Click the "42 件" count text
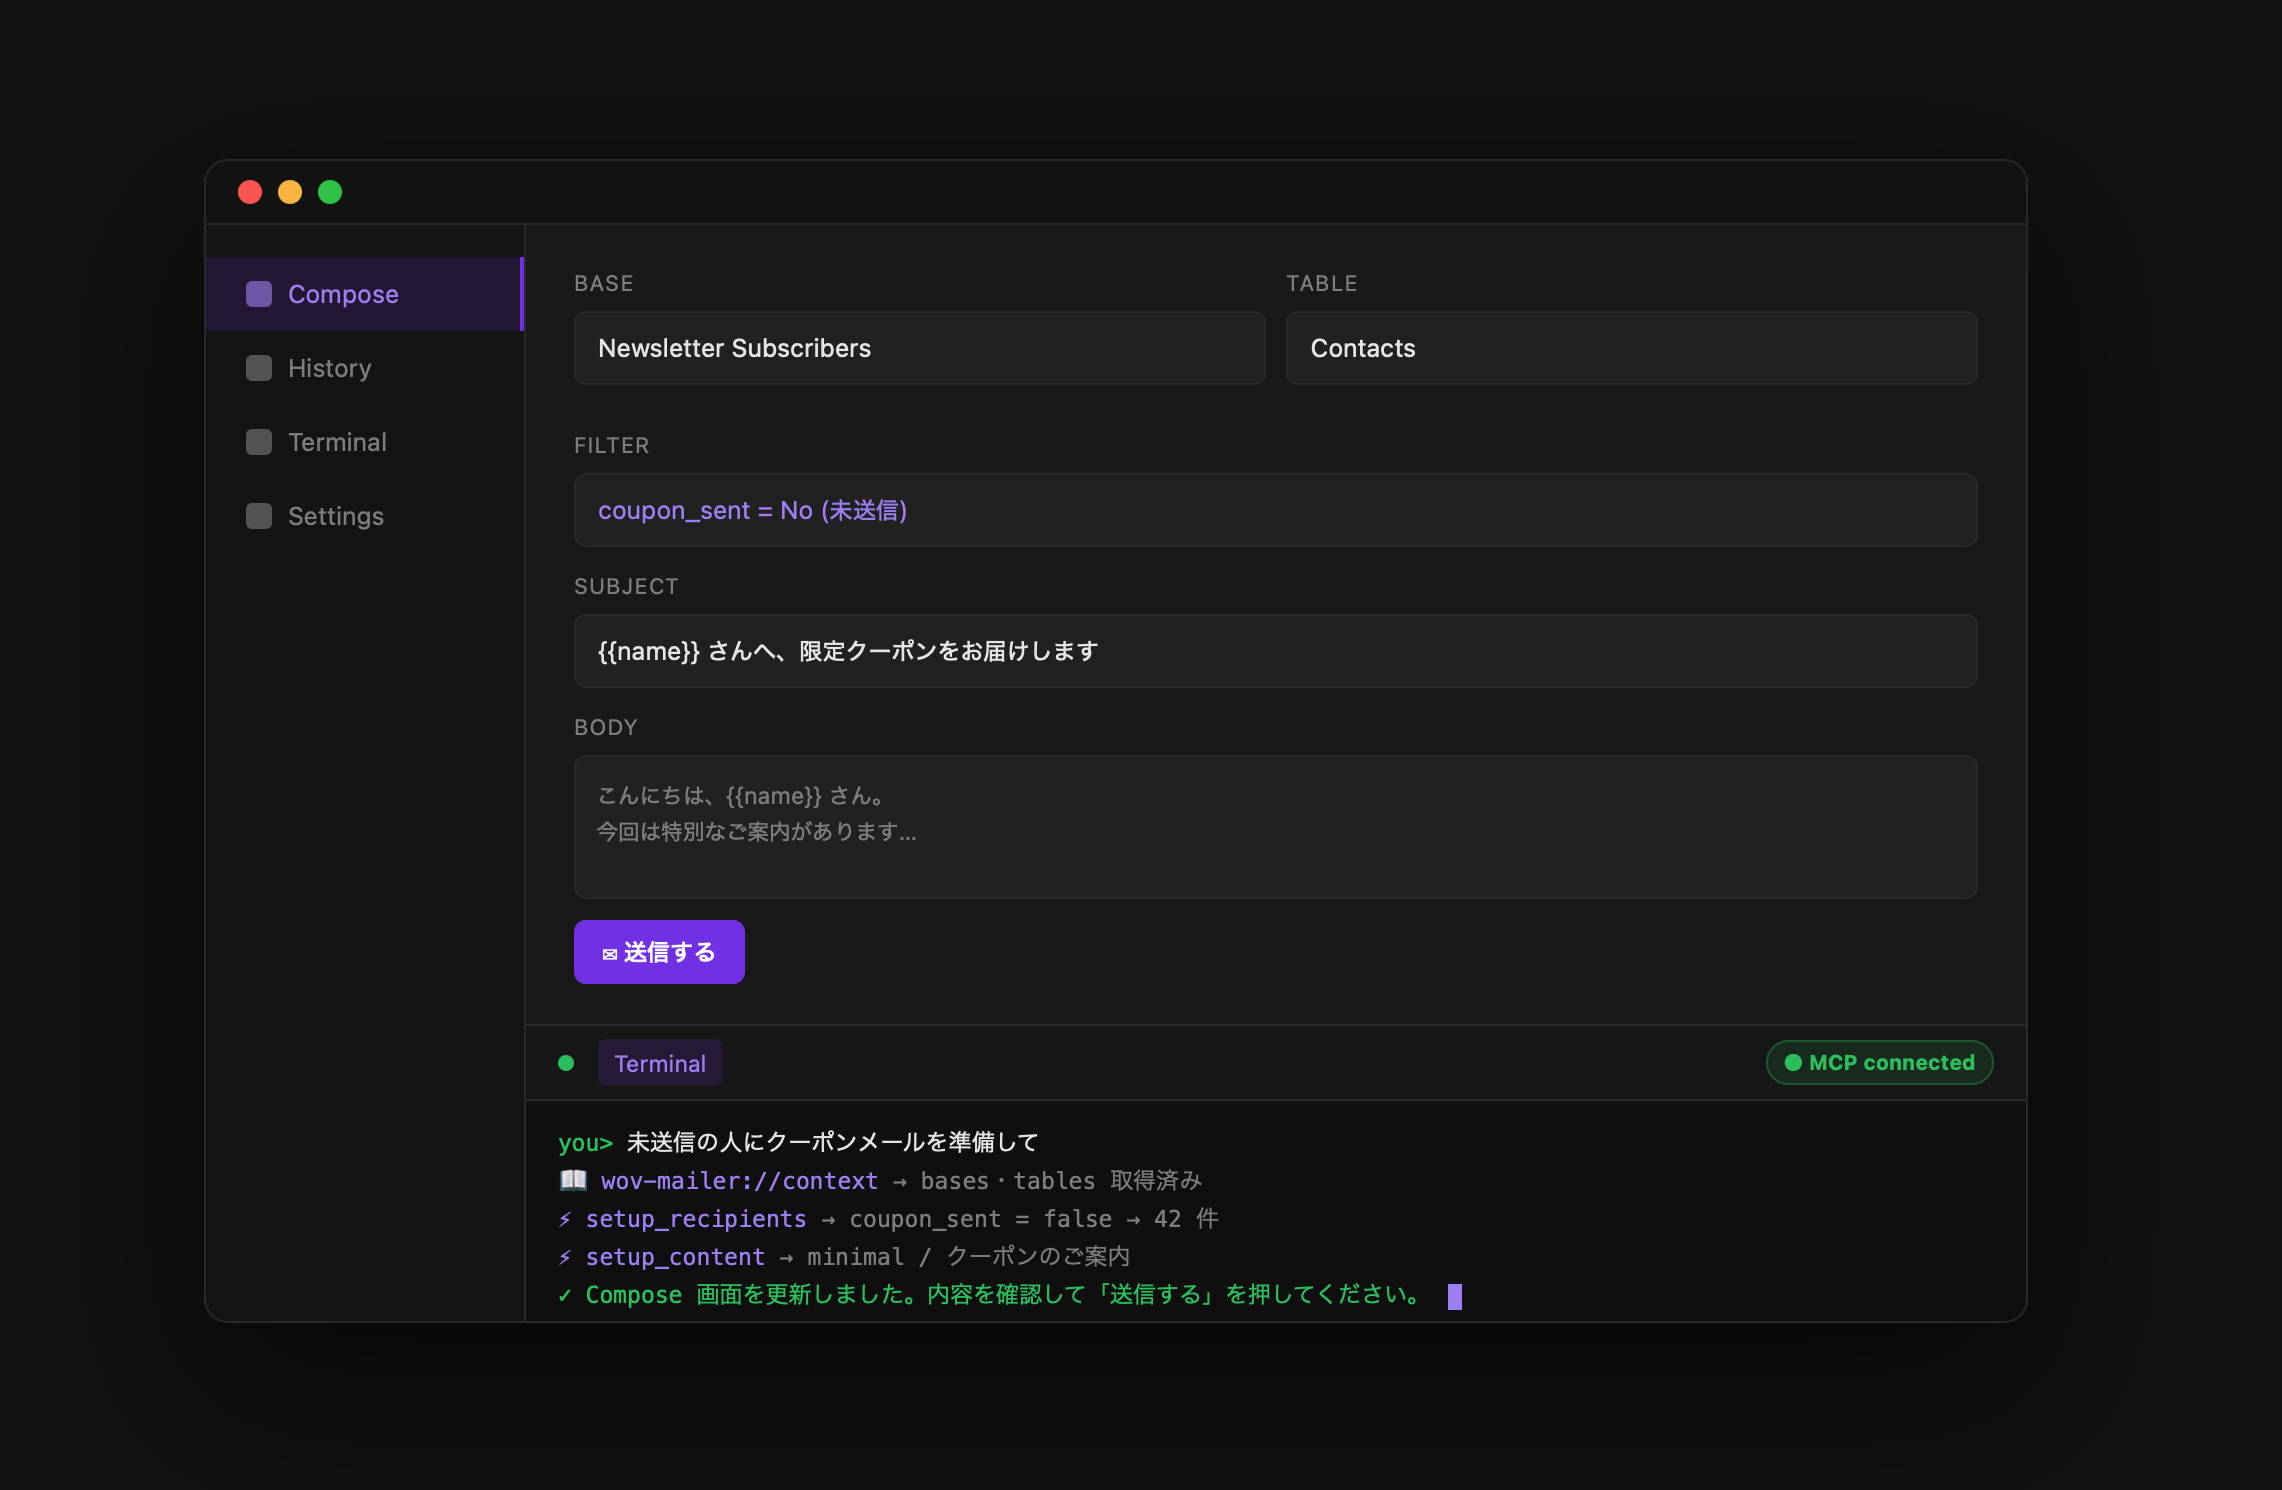Screen dimensions: 2282x1490 point(1186,1219)
